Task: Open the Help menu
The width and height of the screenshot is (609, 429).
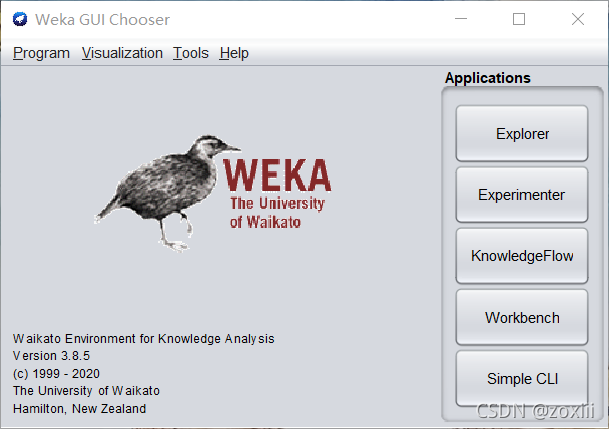Action: 234,53
